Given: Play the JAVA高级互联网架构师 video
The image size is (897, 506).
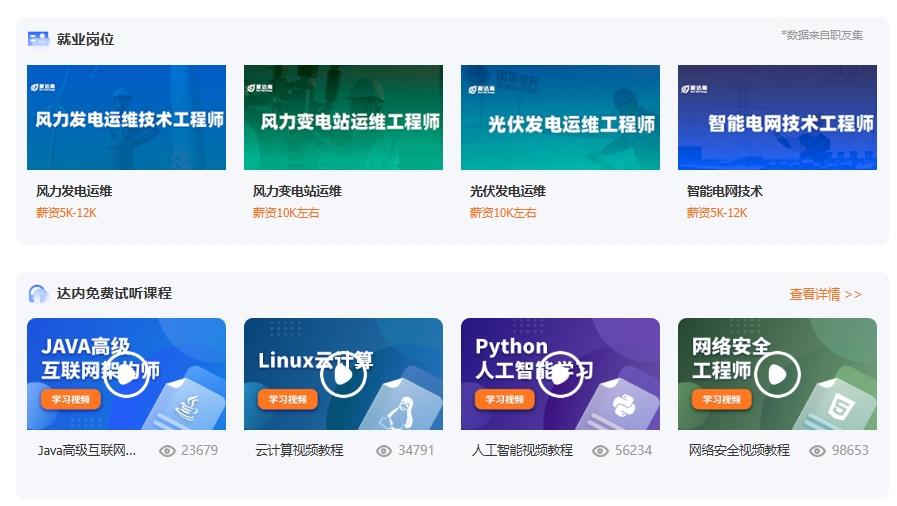Looking at the screenshot, I should pyautogui.click(x=126, y=375).
